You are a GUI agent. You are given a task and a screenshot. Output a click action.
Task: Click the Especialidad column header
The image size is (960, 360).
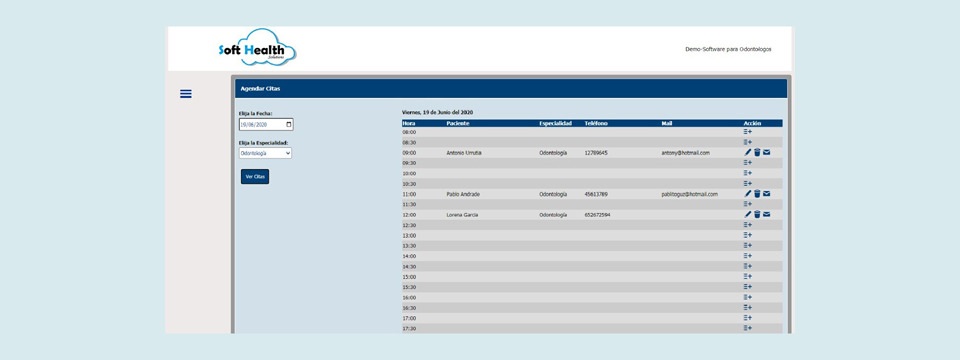(x=555, y=123)
